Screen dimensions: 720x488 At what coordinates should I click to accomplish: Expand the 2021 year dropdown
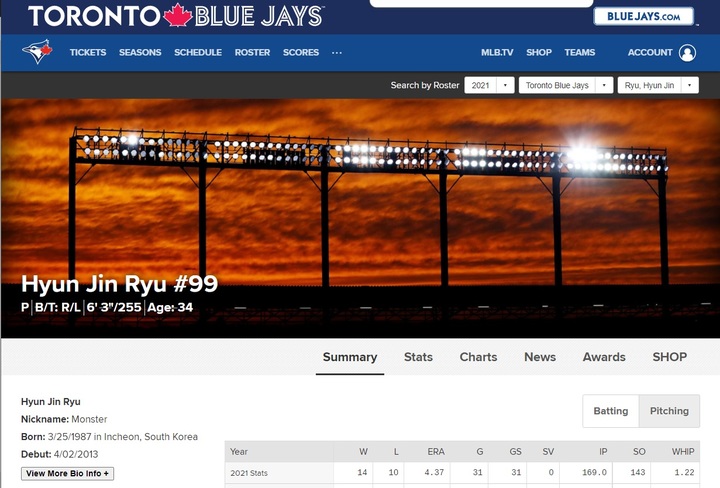pos(489,85)
